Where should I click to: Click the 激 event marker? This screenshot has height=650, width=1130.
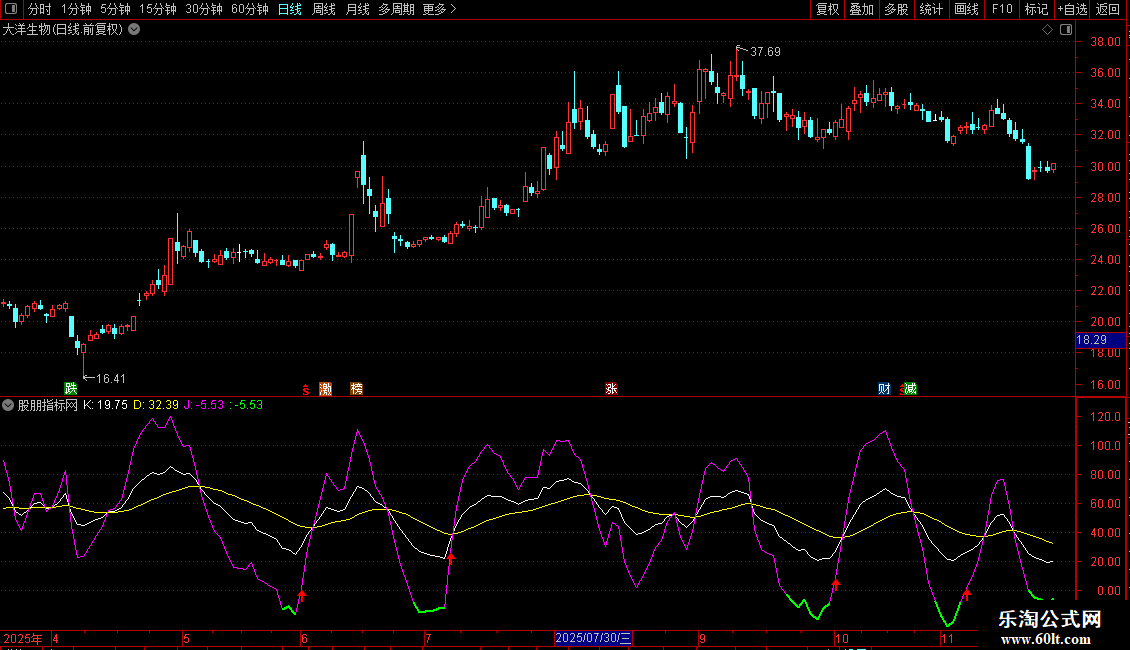click(325, 388)
